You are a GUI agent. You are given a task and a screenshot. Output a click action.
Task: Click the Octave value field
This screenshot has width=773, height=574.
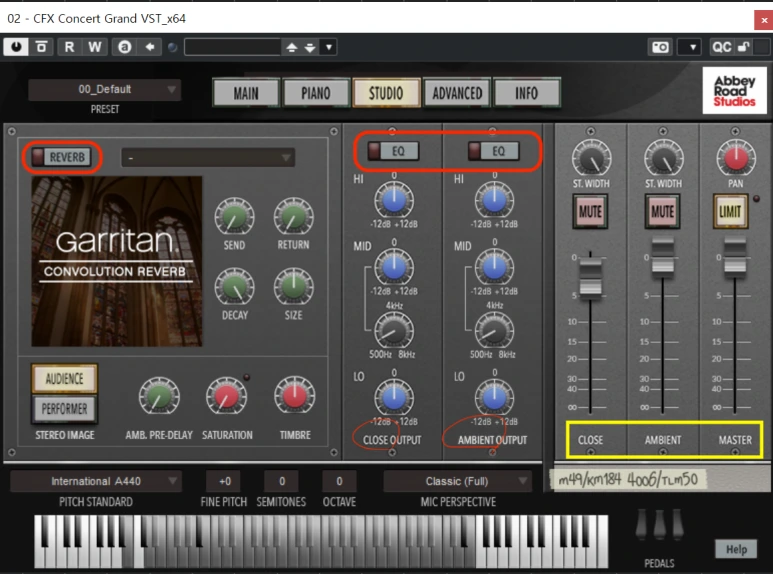tap(339, 481)
